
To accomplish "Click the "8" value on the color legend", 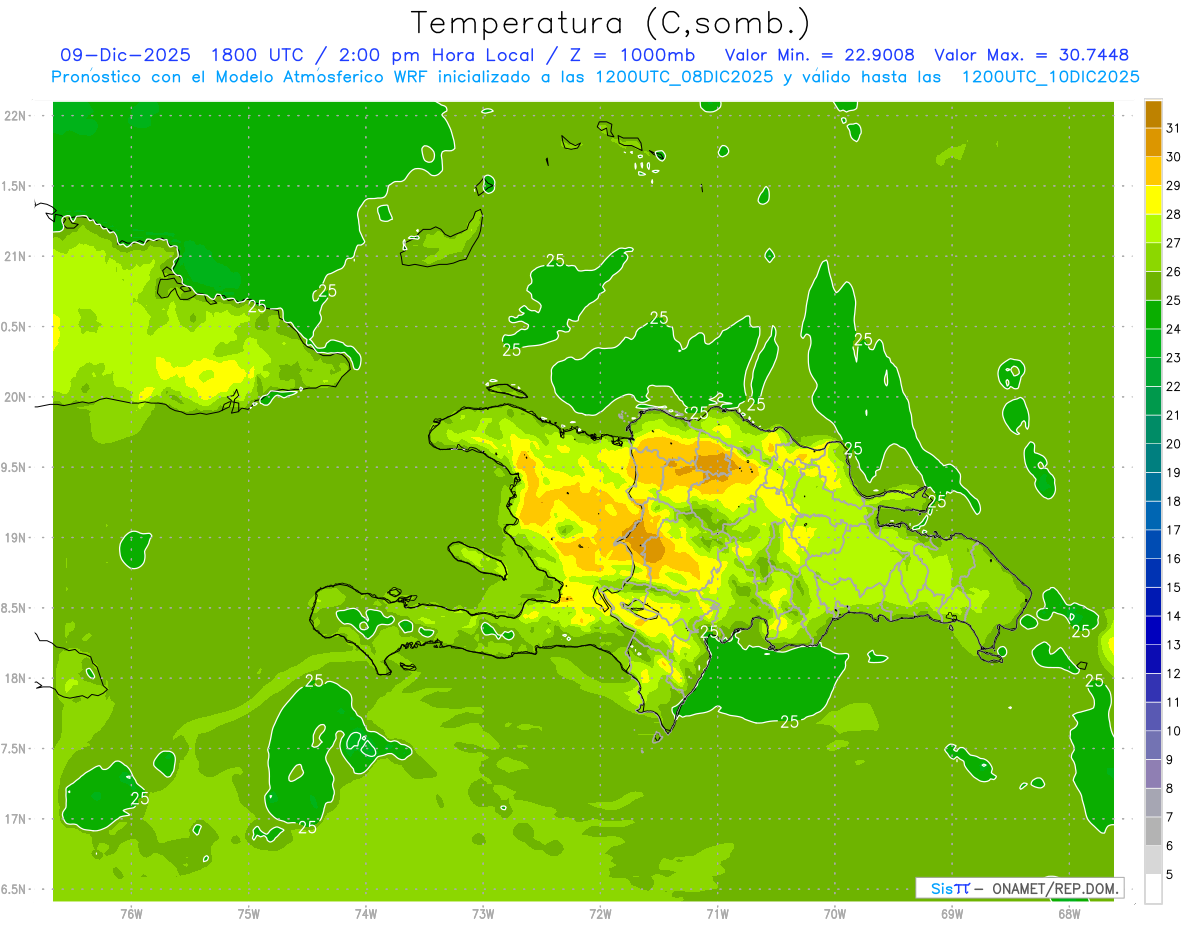I will coord(1170,789).
